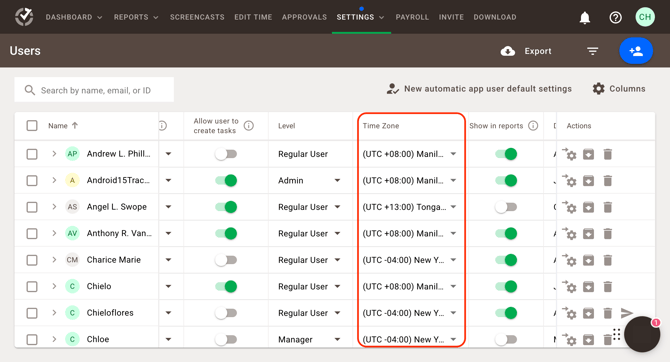
Task: Click the Level column header
Action: [x=286, y=126]
